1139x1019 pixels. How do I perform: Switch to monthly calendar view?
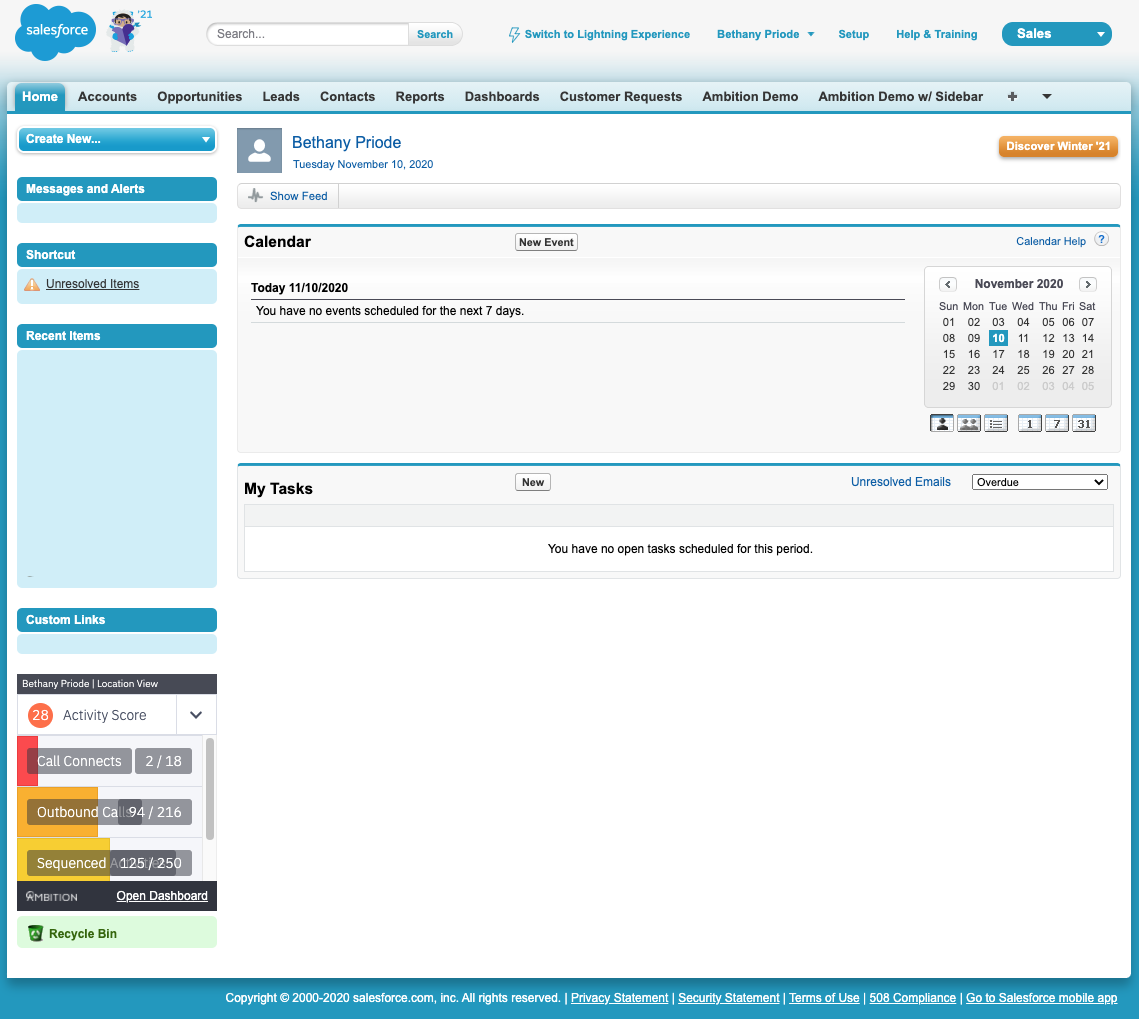tap(1084, 423)
